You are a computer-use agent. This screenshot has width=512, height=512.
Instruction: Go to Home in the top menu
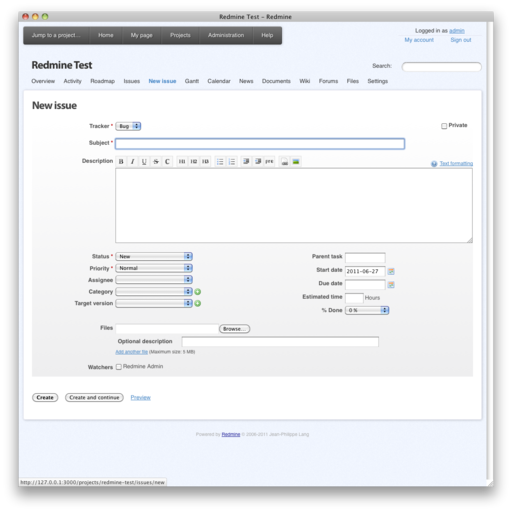(106, 35)
